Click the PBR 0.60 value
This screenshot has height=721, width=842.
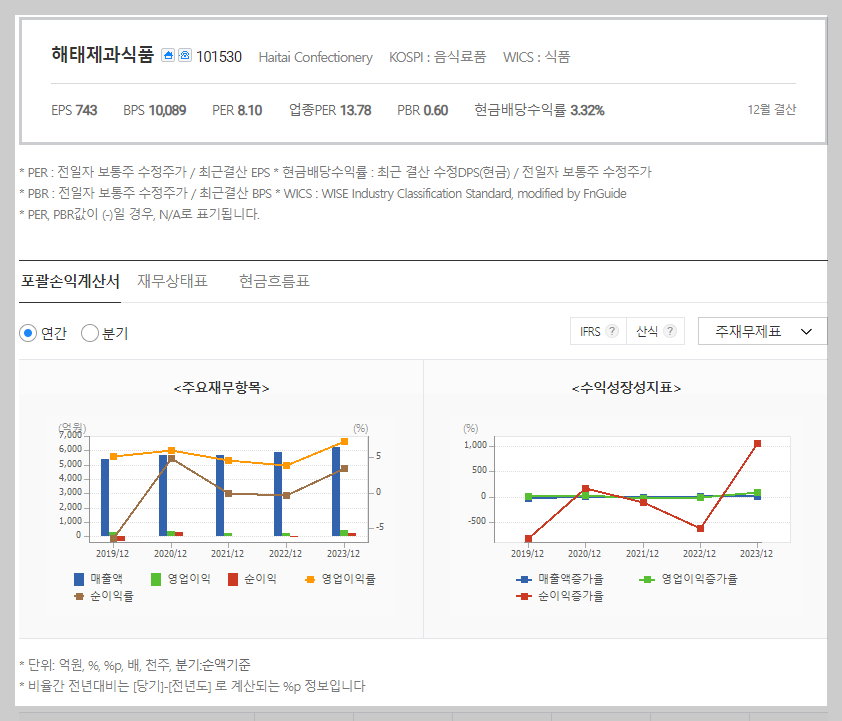pyautogui.click(x=423, y=110)
